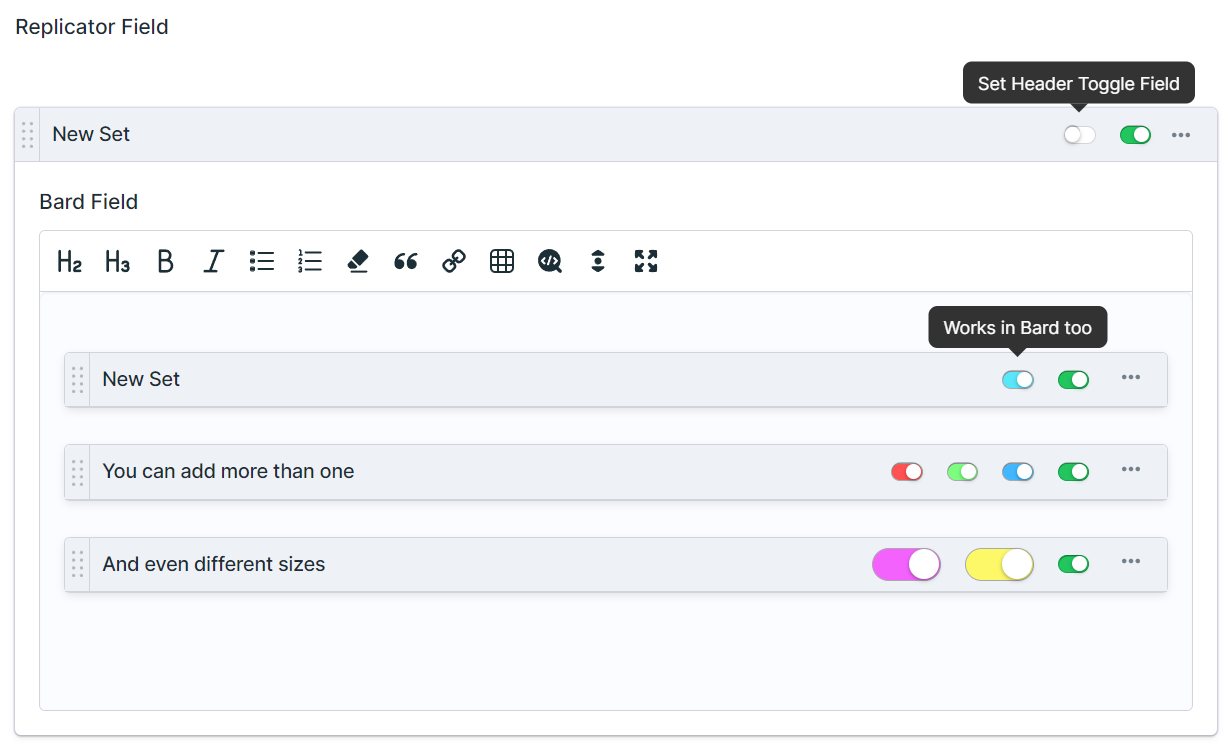Toggle the small green switch in 'And even different sizes'

pyautogui.click(x=1073, y=564)
